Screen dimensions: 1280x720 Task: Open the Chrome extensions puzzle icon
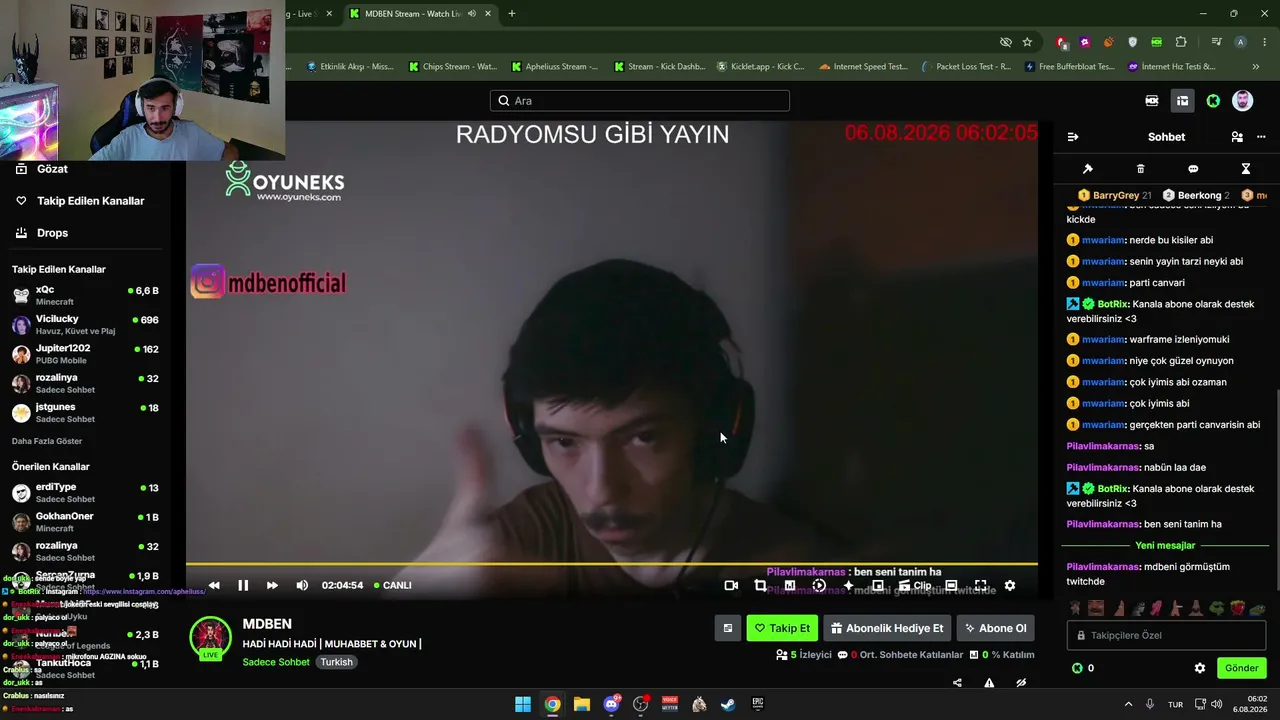coord(1181,42)
